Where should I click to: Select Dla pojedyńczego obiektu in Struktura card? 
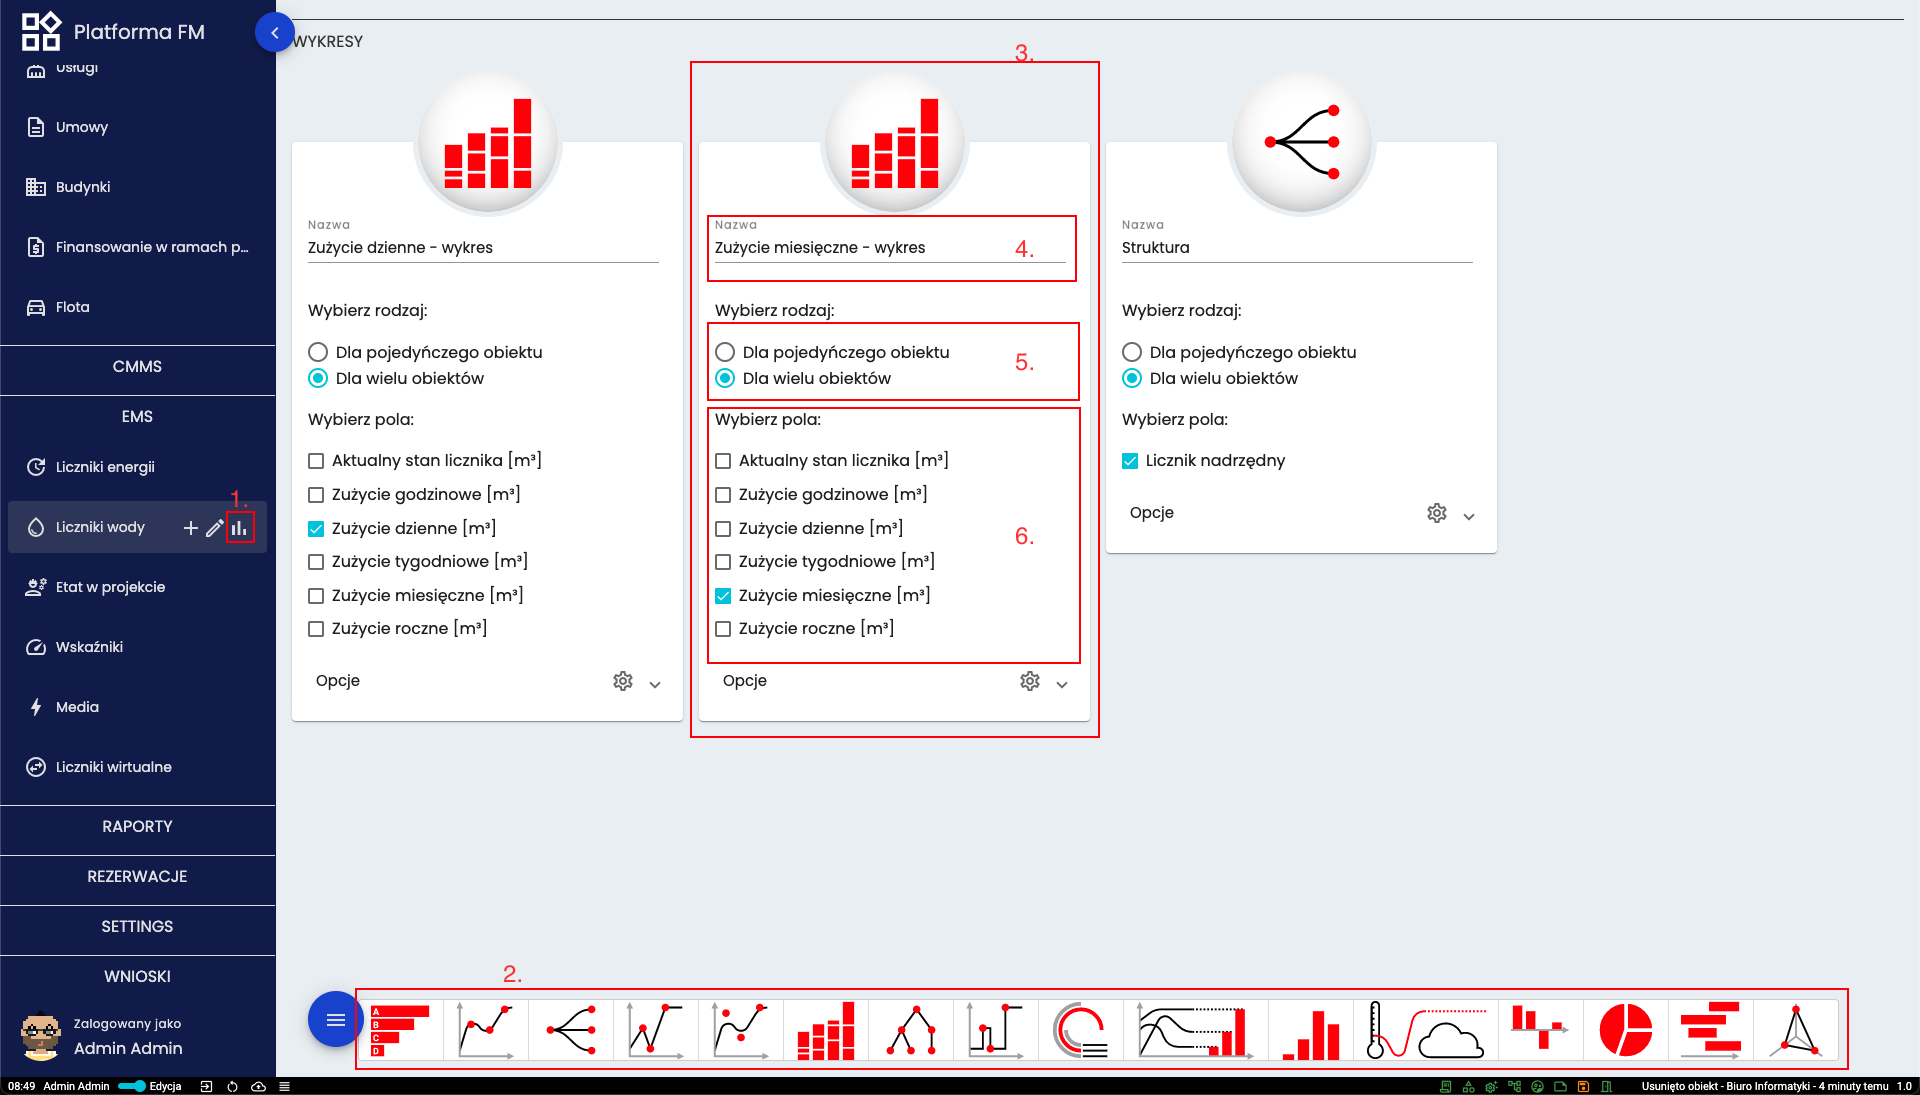(x=1132, y=352)
